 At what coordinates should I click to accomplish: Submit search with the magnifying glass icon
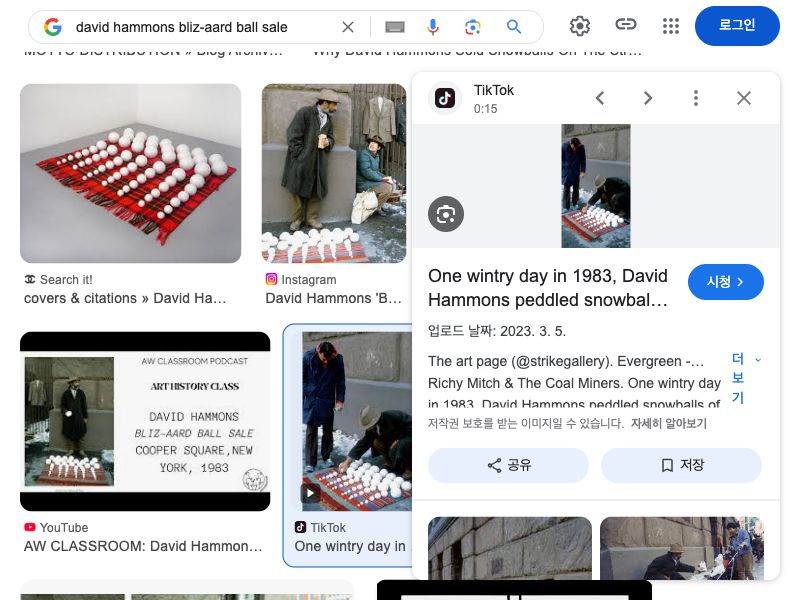pyautogui.click(x=514, y=27)
